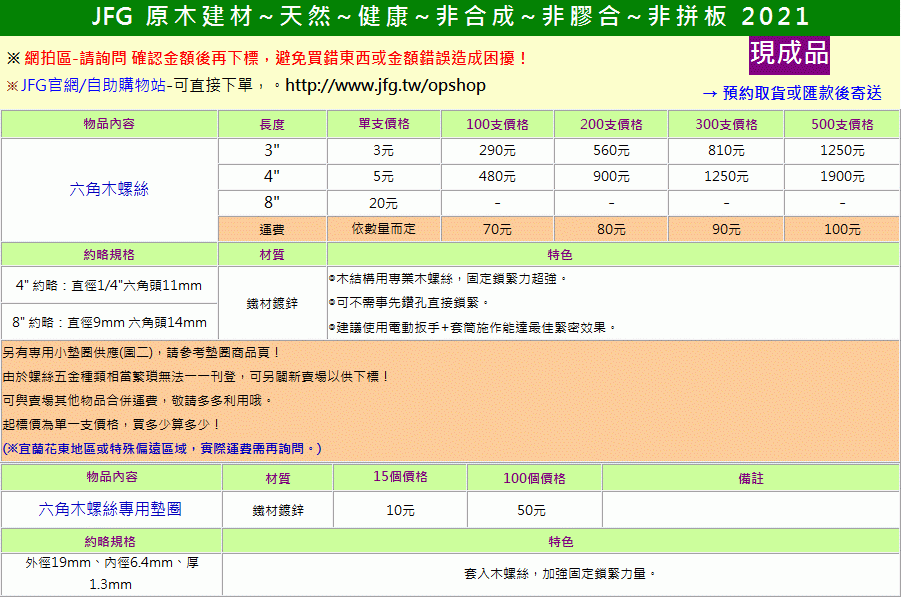Screen dimensions: 901x597
Task: Select the "備註" column header
Action: point(750,478)
